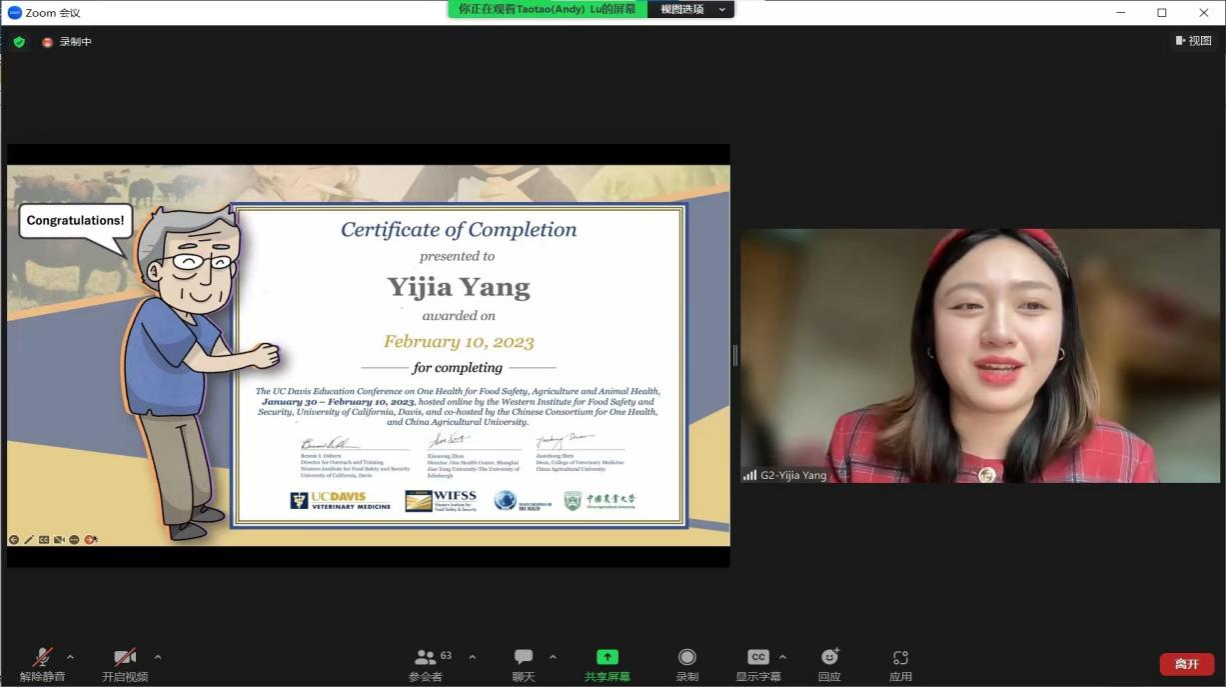Open the 视图 view layout menu
This screenshot has width=1226, height=687.
point(1194,41)
